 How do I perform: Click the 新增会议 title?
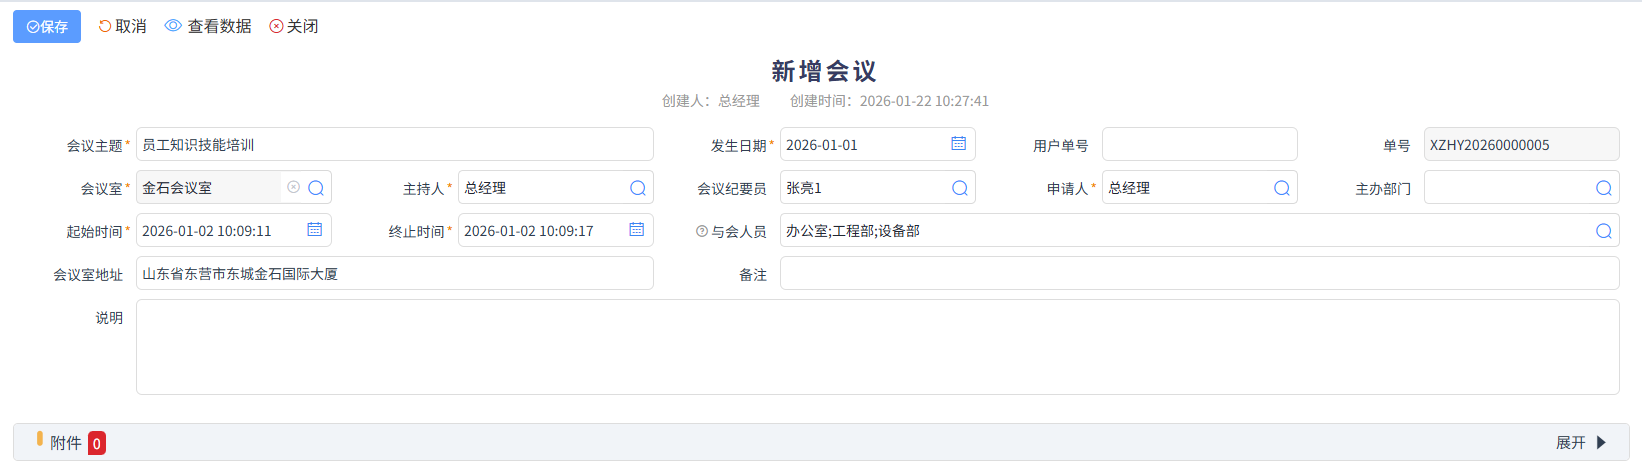coord(824,71)
